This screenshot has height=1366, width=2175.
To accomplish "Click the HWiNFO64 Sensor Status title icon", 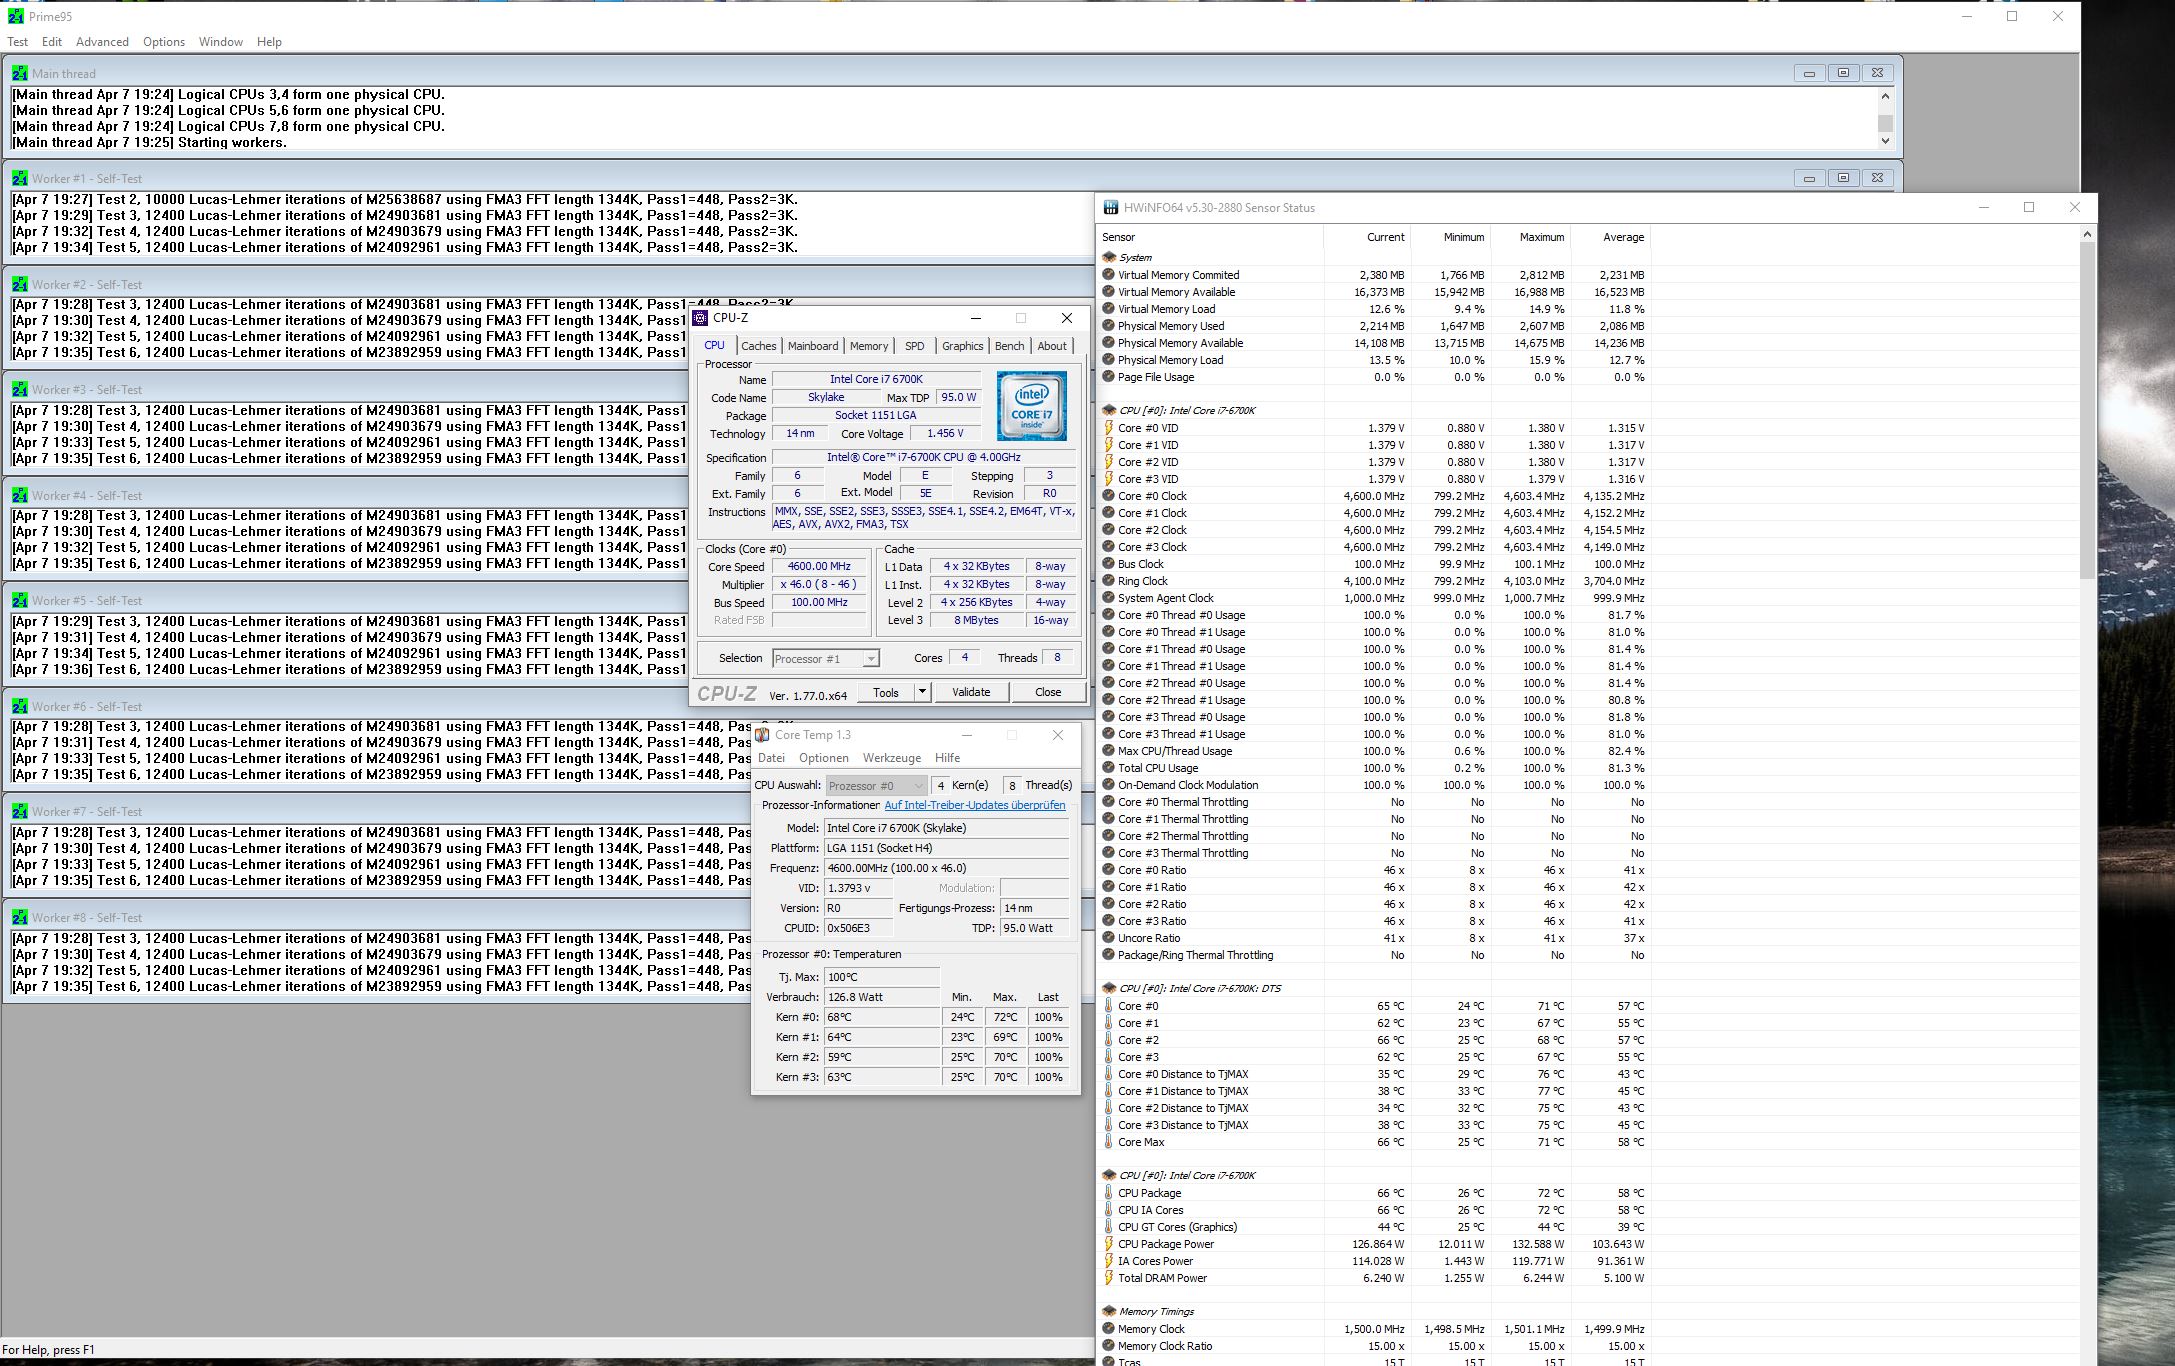I will tap(1110, 208).
